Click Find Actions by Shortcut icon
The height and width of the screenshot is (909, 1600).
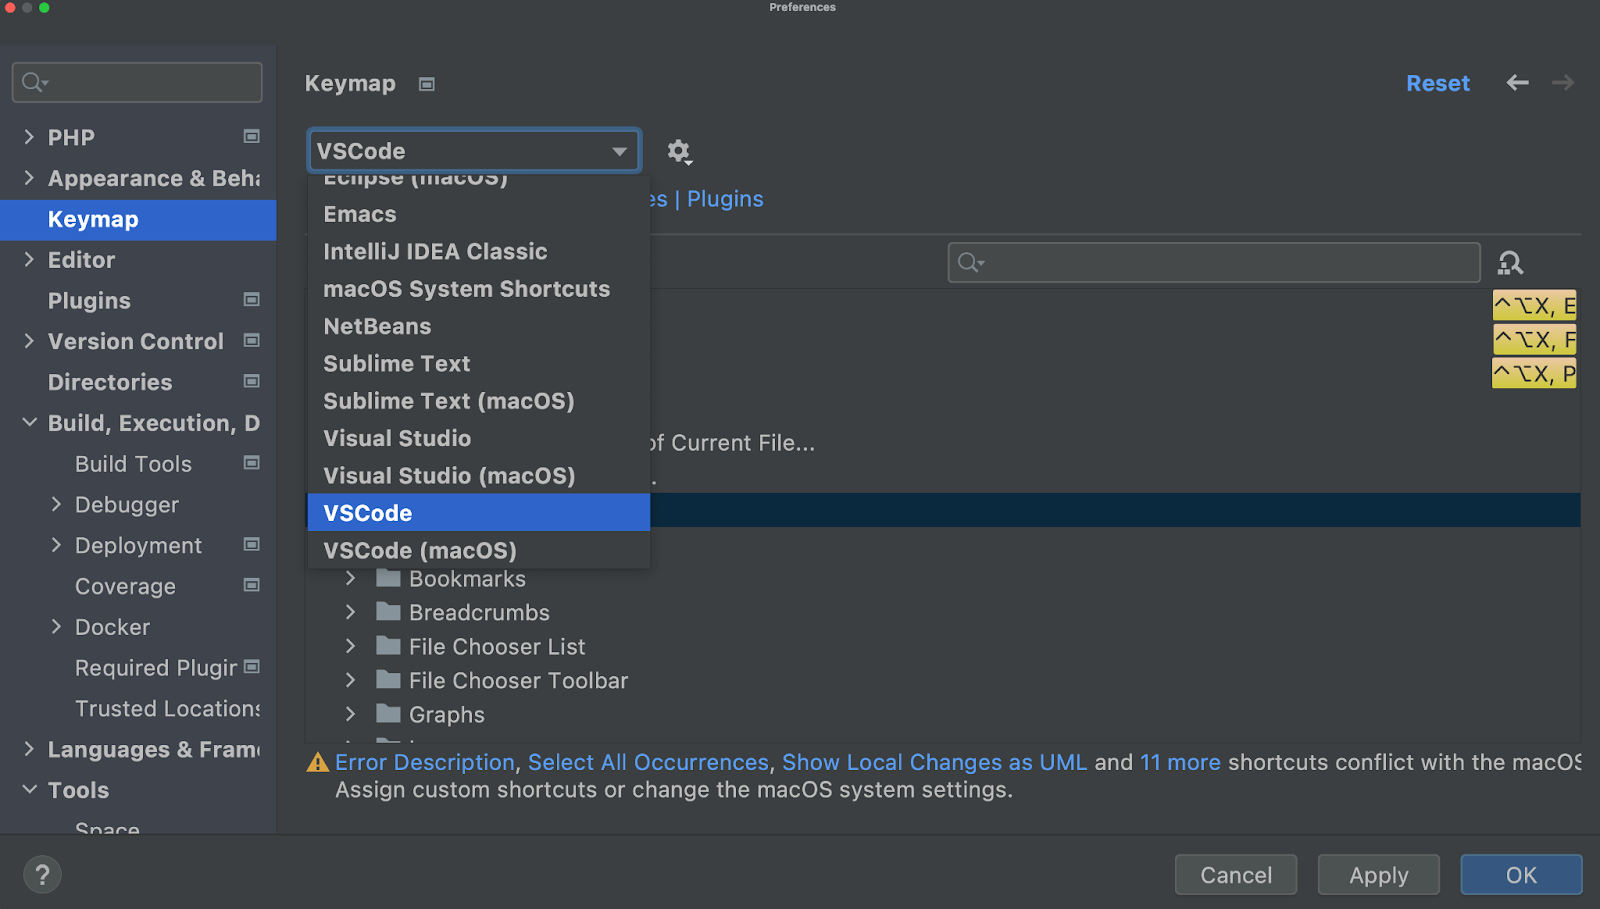tap(1510, 263)
